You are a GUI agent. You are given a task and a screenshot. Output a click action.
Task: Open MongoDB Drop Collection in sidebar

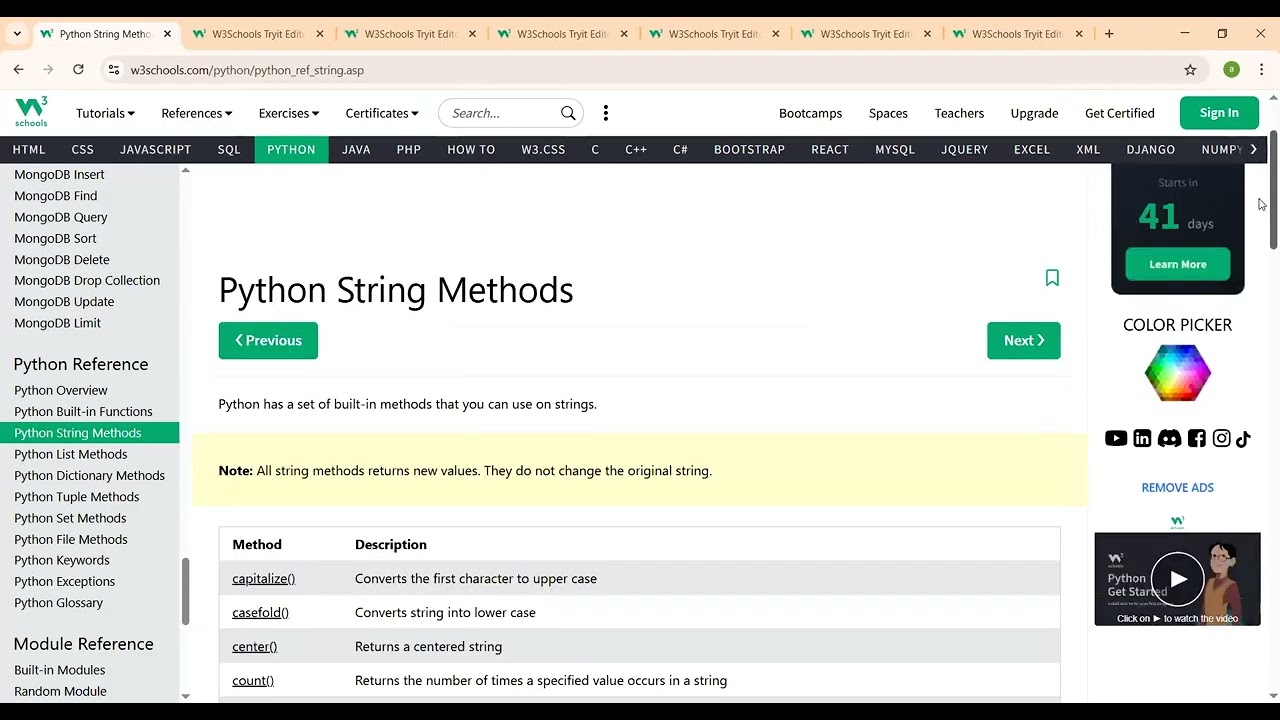click(87, 281)
